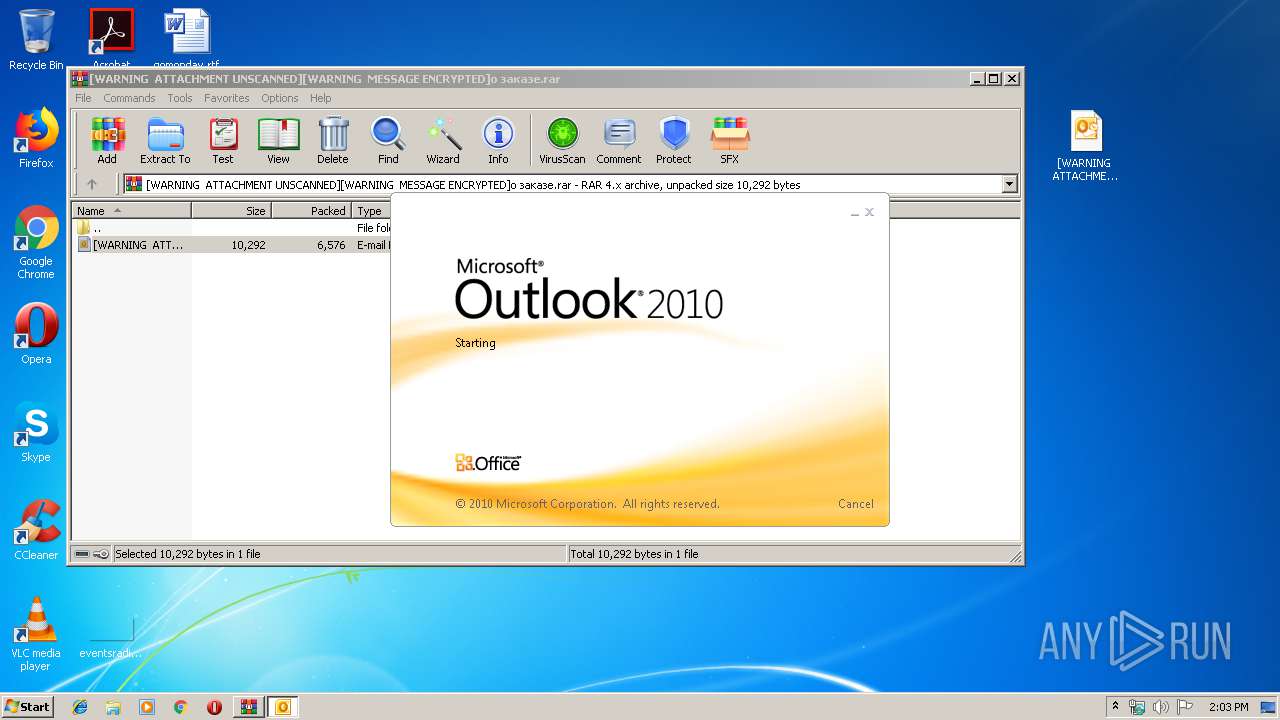Open Opera from taskbar
Screen dimensions: 1280x720
(x=214, y=707)
